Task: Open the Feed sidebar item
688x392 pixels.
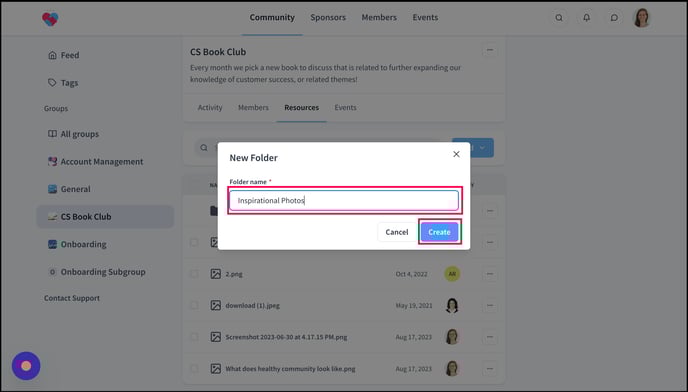Action: [105, 55]
